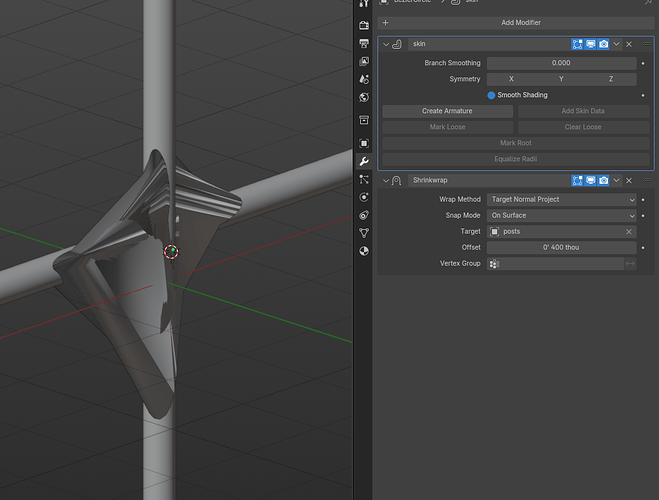
Task: Open the Particles properties tab
Action: click(364, 179)
